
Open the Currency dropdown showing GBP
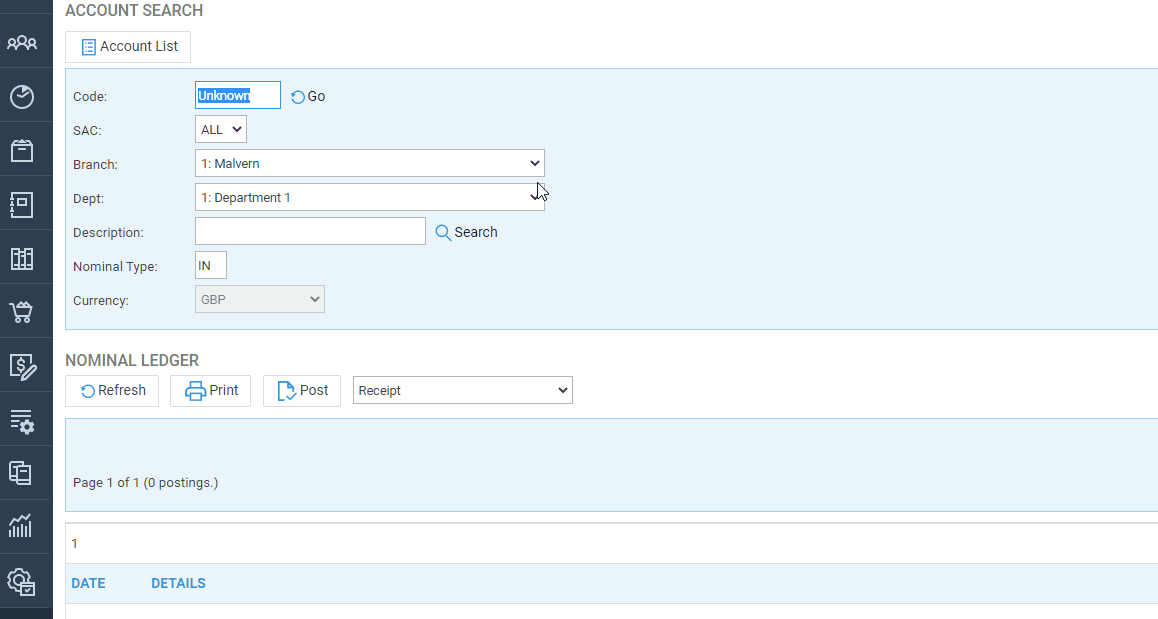click(260, 299)
